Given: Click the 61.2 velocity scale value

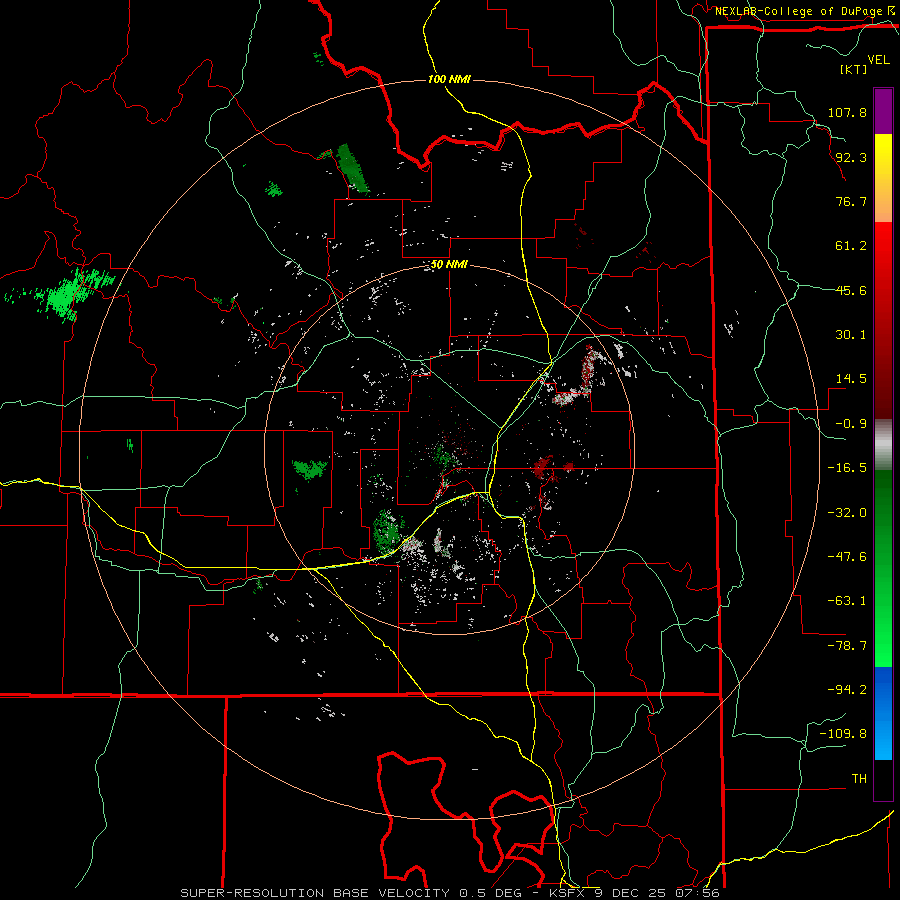Looking at the screenshot, I should click(851, 246).
